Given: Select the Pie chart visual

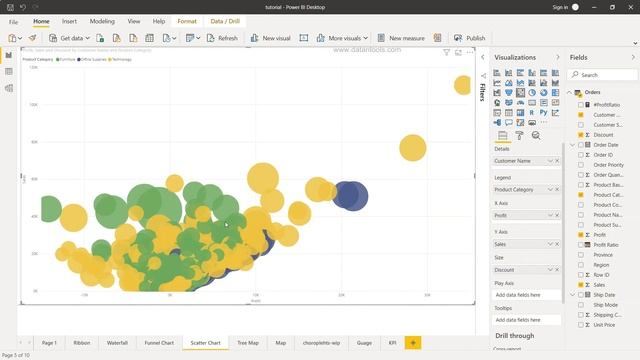Looking at the screenshot, I should click(x=532, y=93).
